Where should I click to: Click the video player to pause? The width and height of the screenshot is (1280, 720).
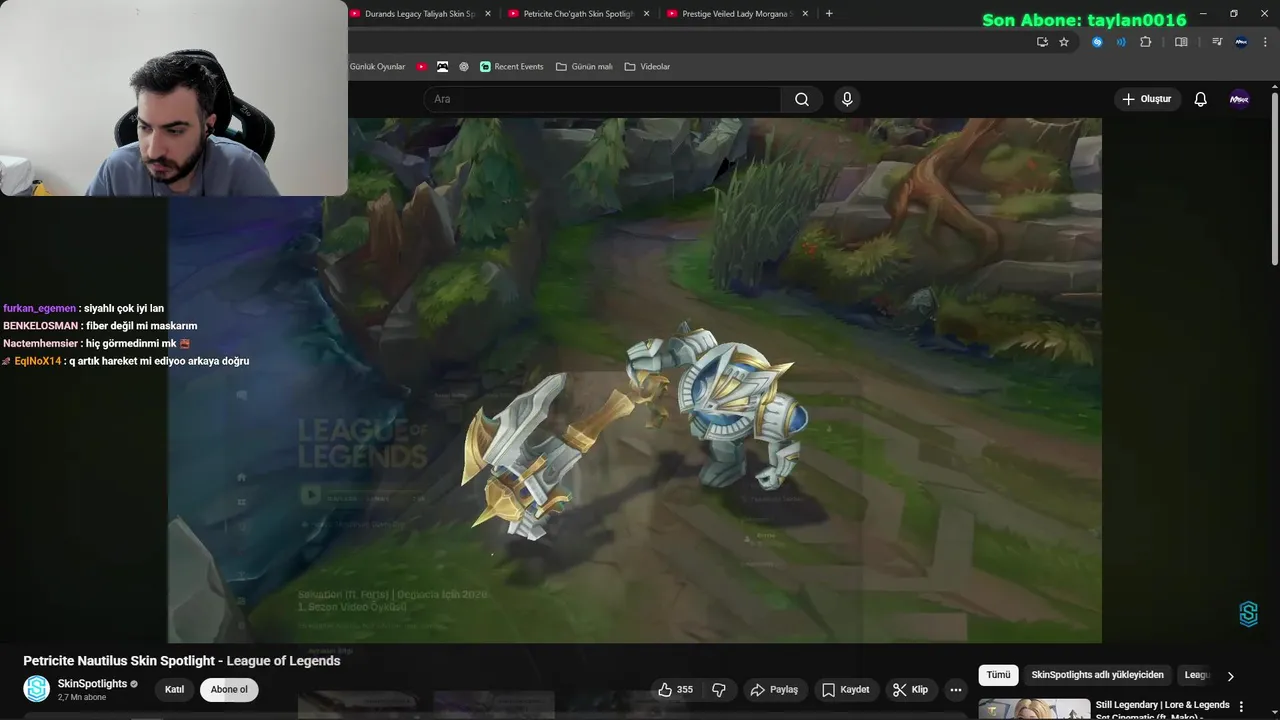click(635, 380)
